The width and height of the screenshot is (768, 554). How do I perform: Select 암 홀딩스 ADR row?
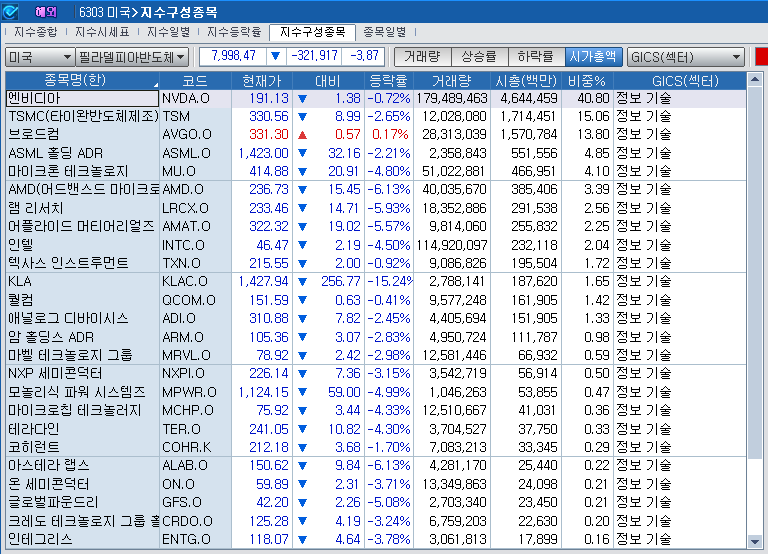[376, 337]
